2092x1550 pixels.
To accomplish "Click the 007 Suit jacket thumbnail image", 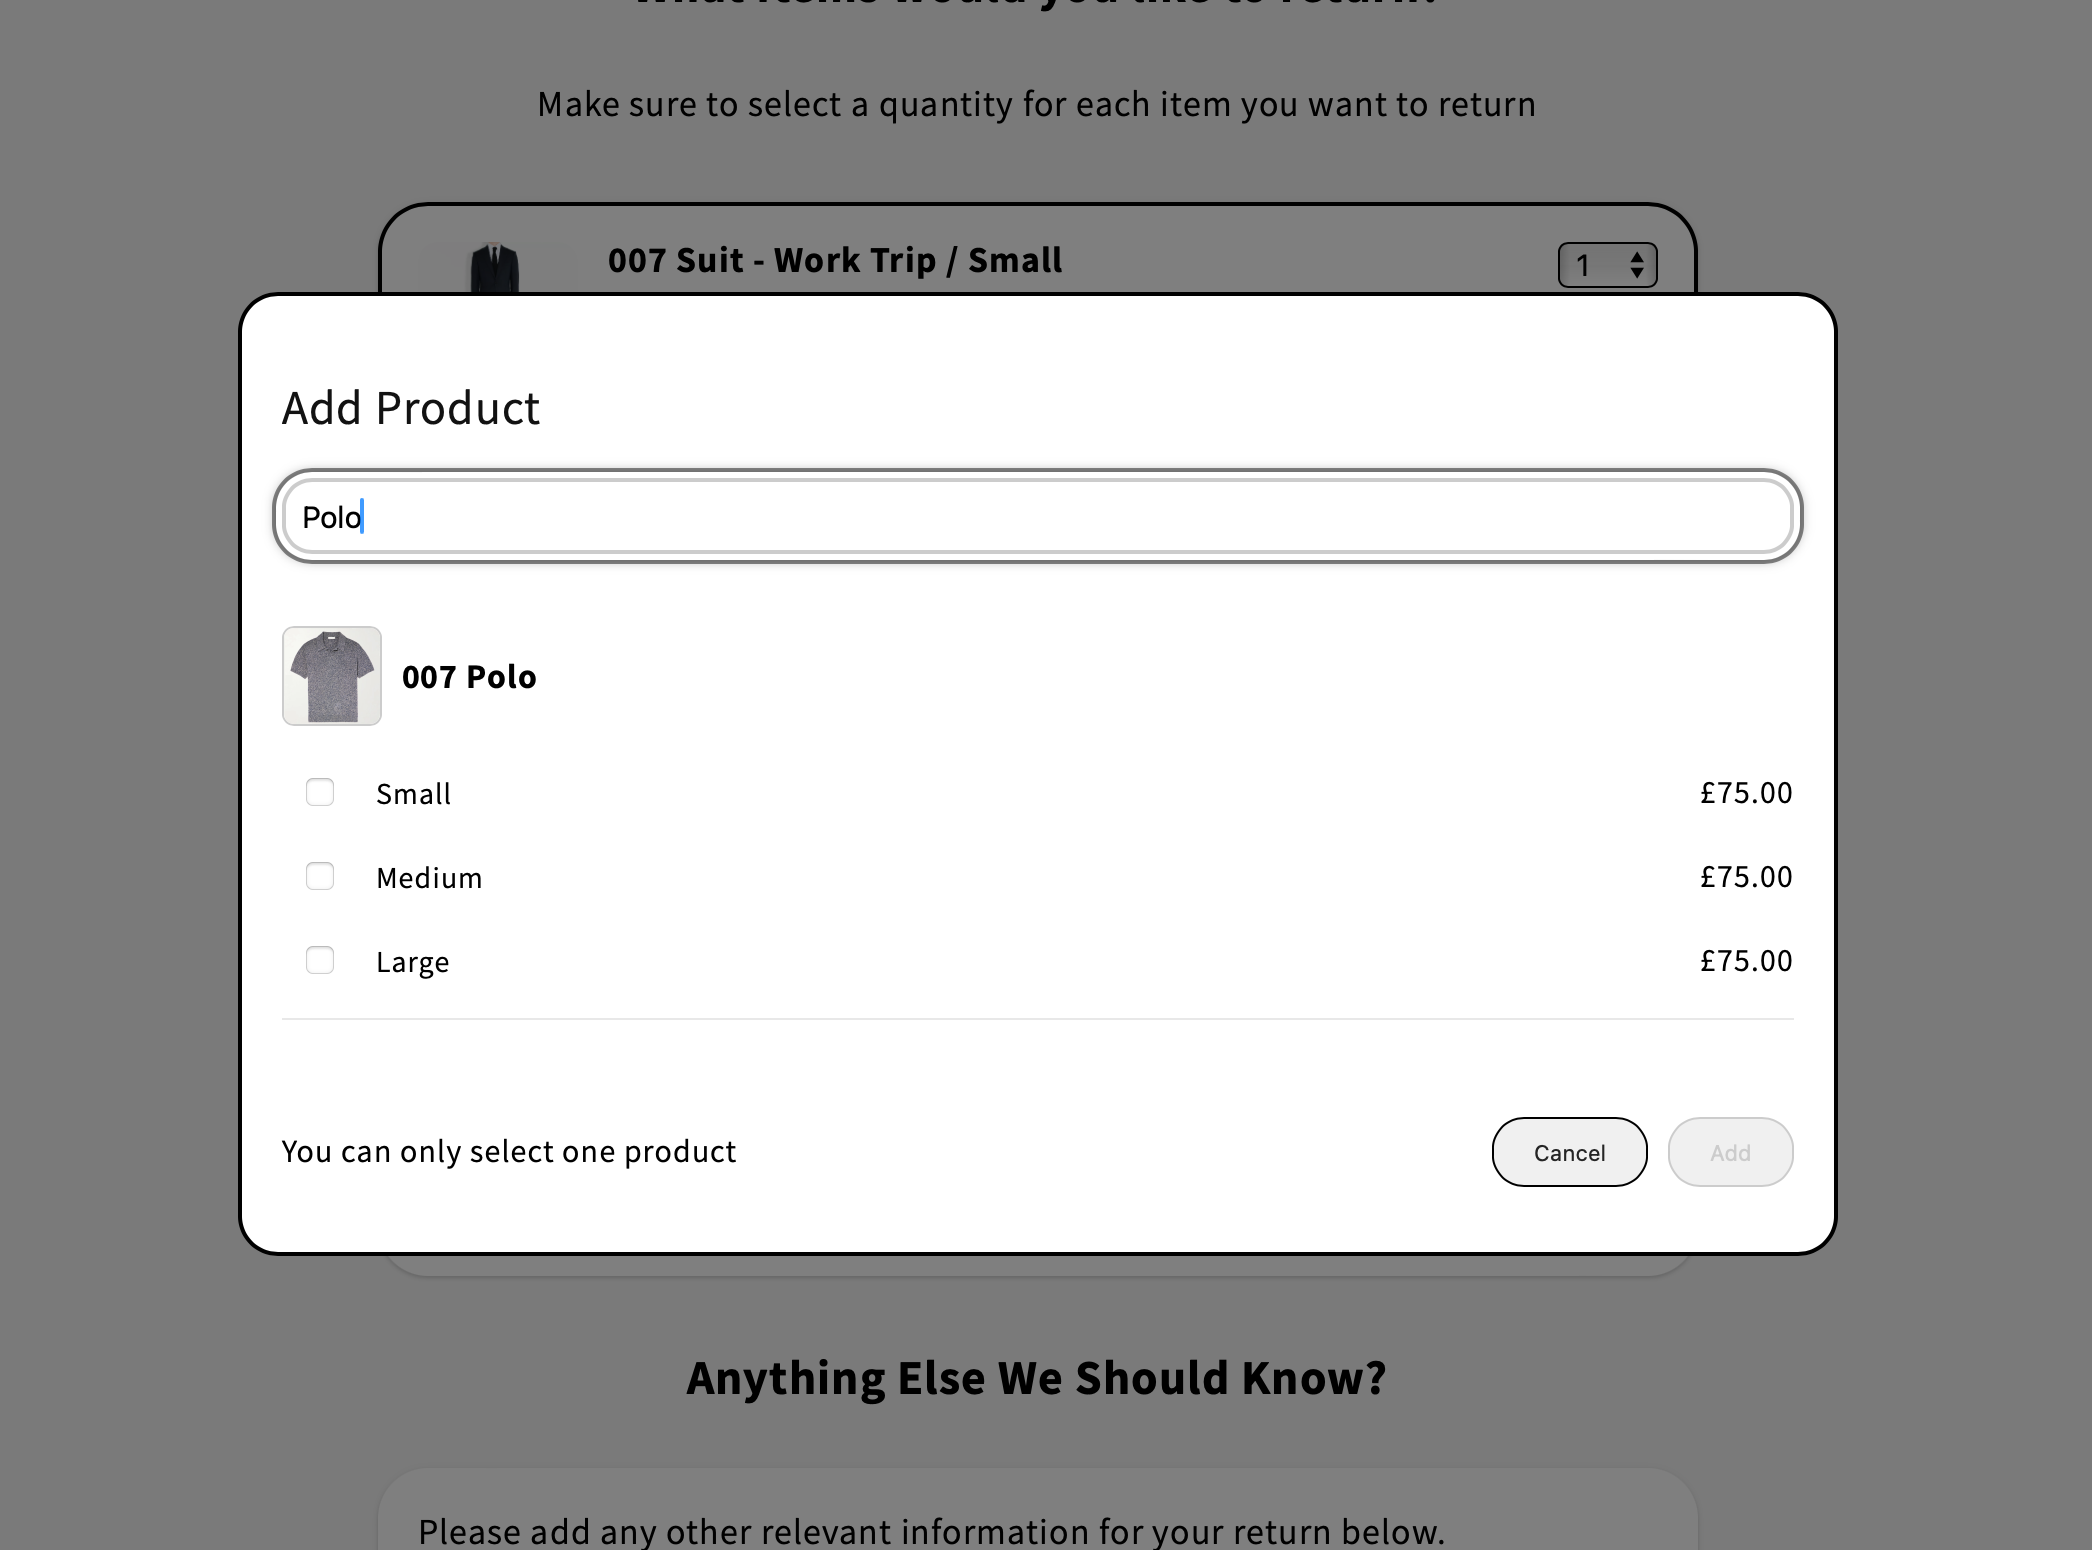I will (495, 268).
